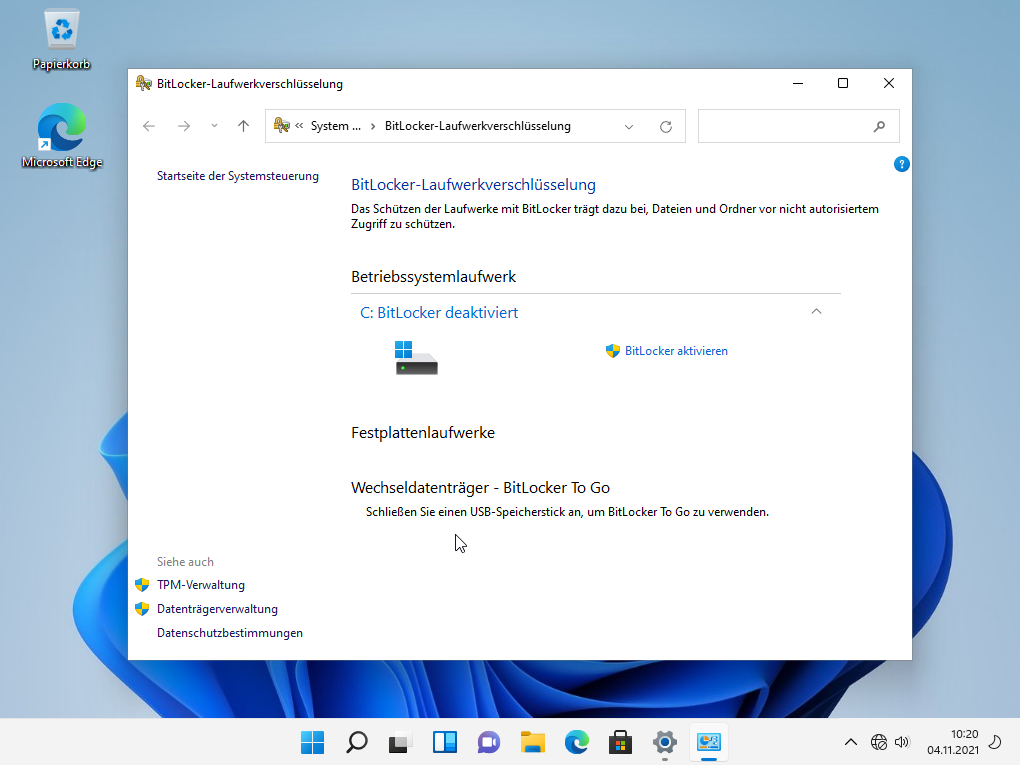Open taskbar Search

click(356, 742)
